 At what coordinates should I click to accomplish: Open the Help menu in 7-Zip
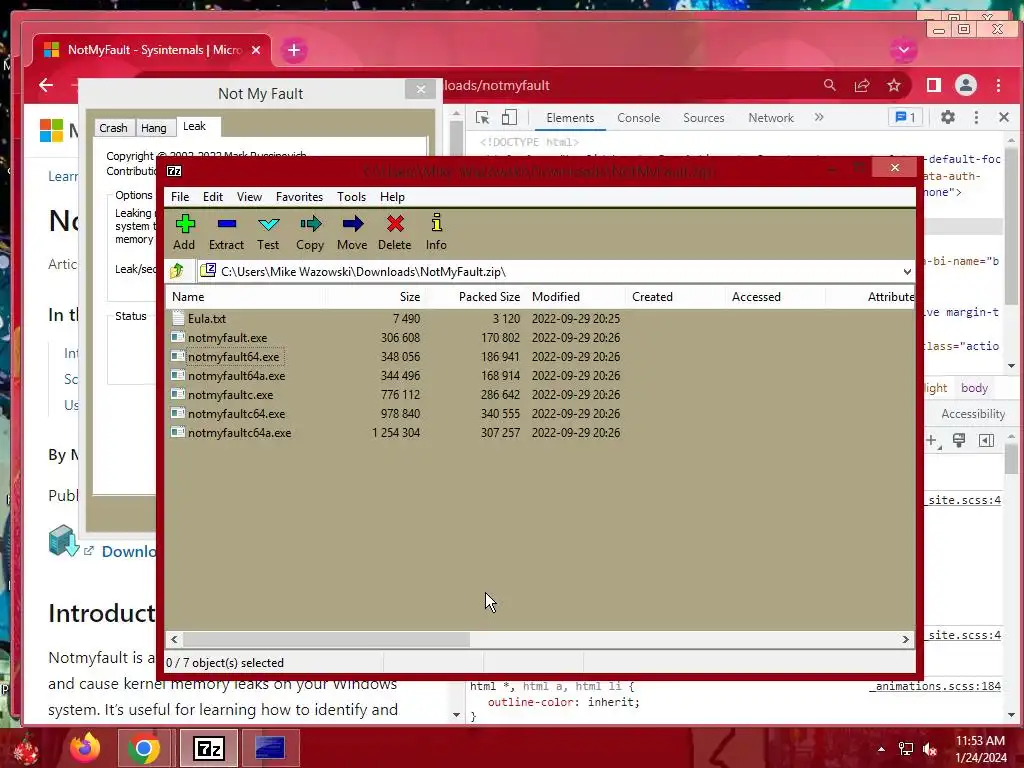coord(392,197)
